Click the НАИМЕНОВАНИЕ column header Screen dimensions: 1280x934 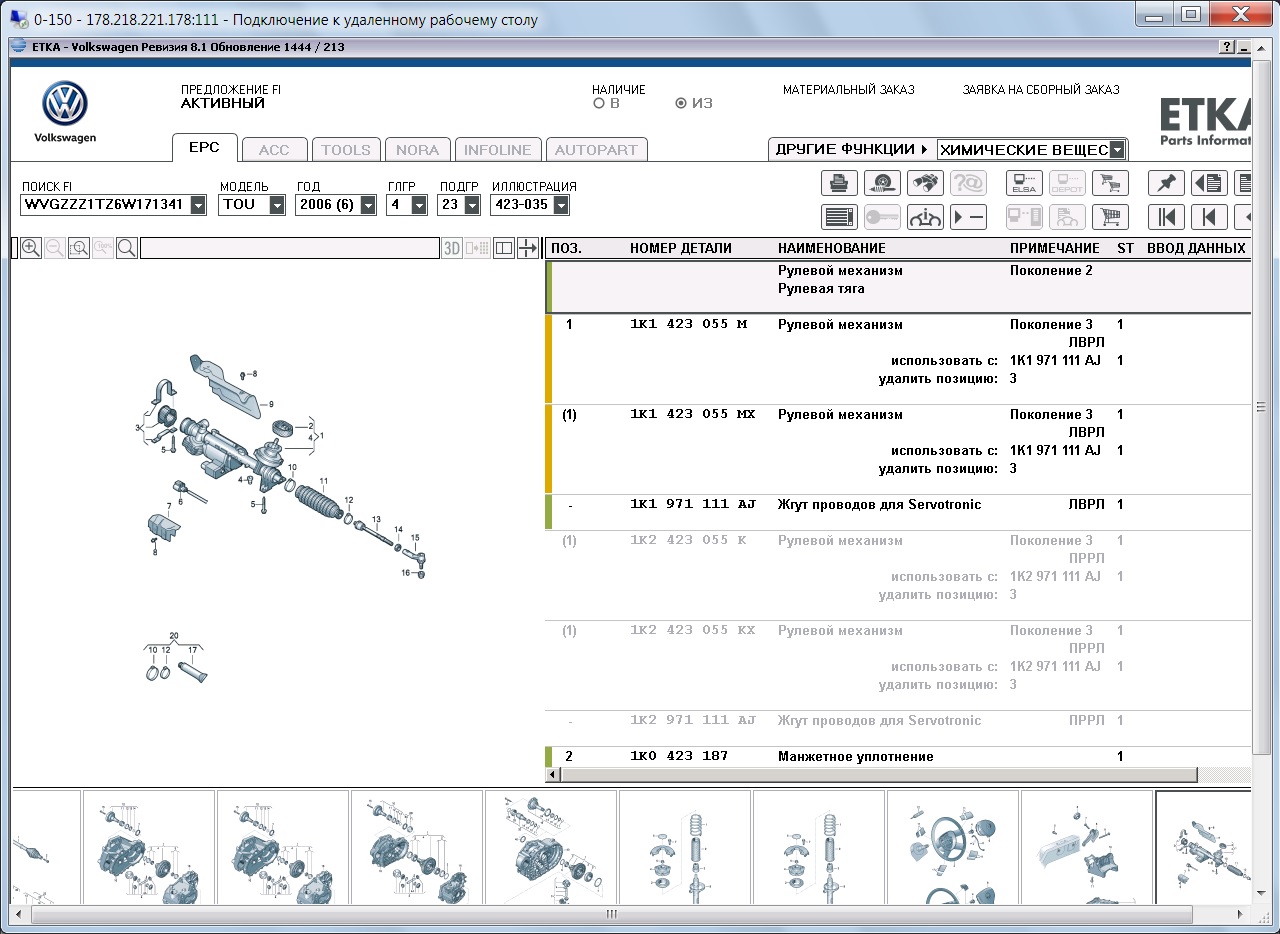[832, 248]
